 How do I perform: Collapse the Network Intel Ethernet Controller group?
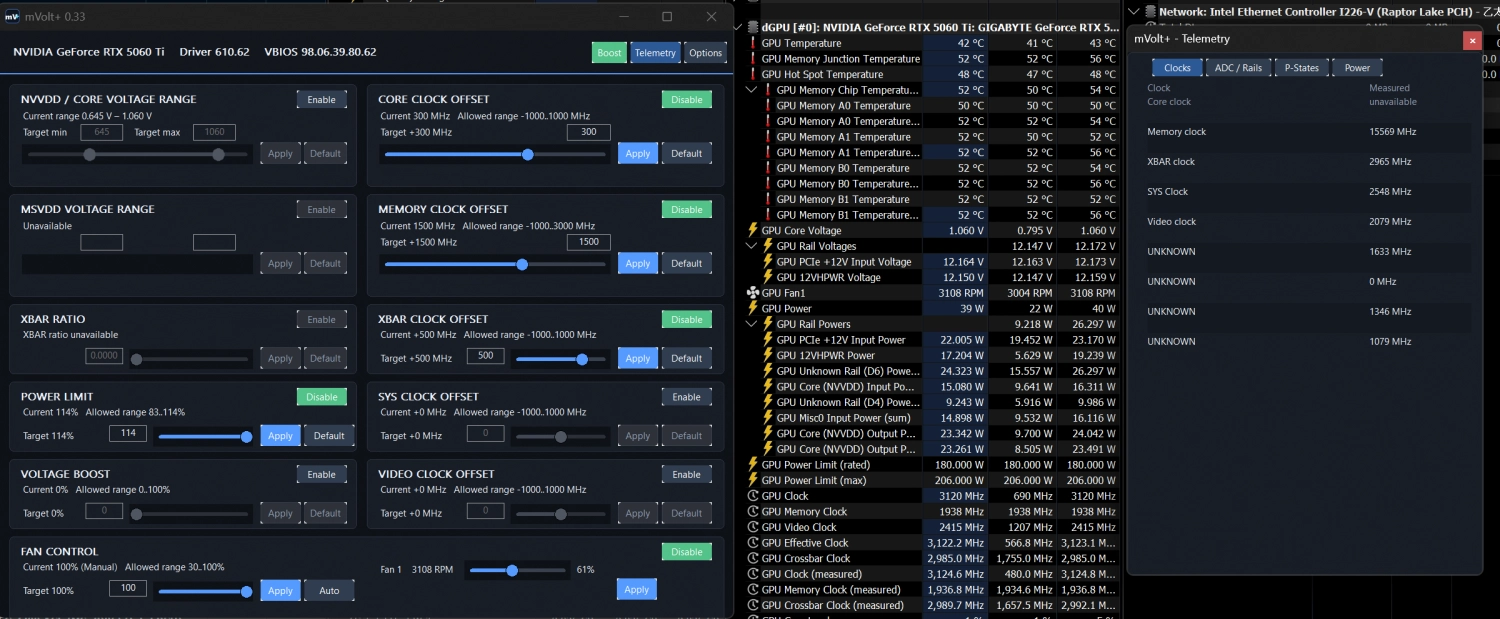[1135, 12]
